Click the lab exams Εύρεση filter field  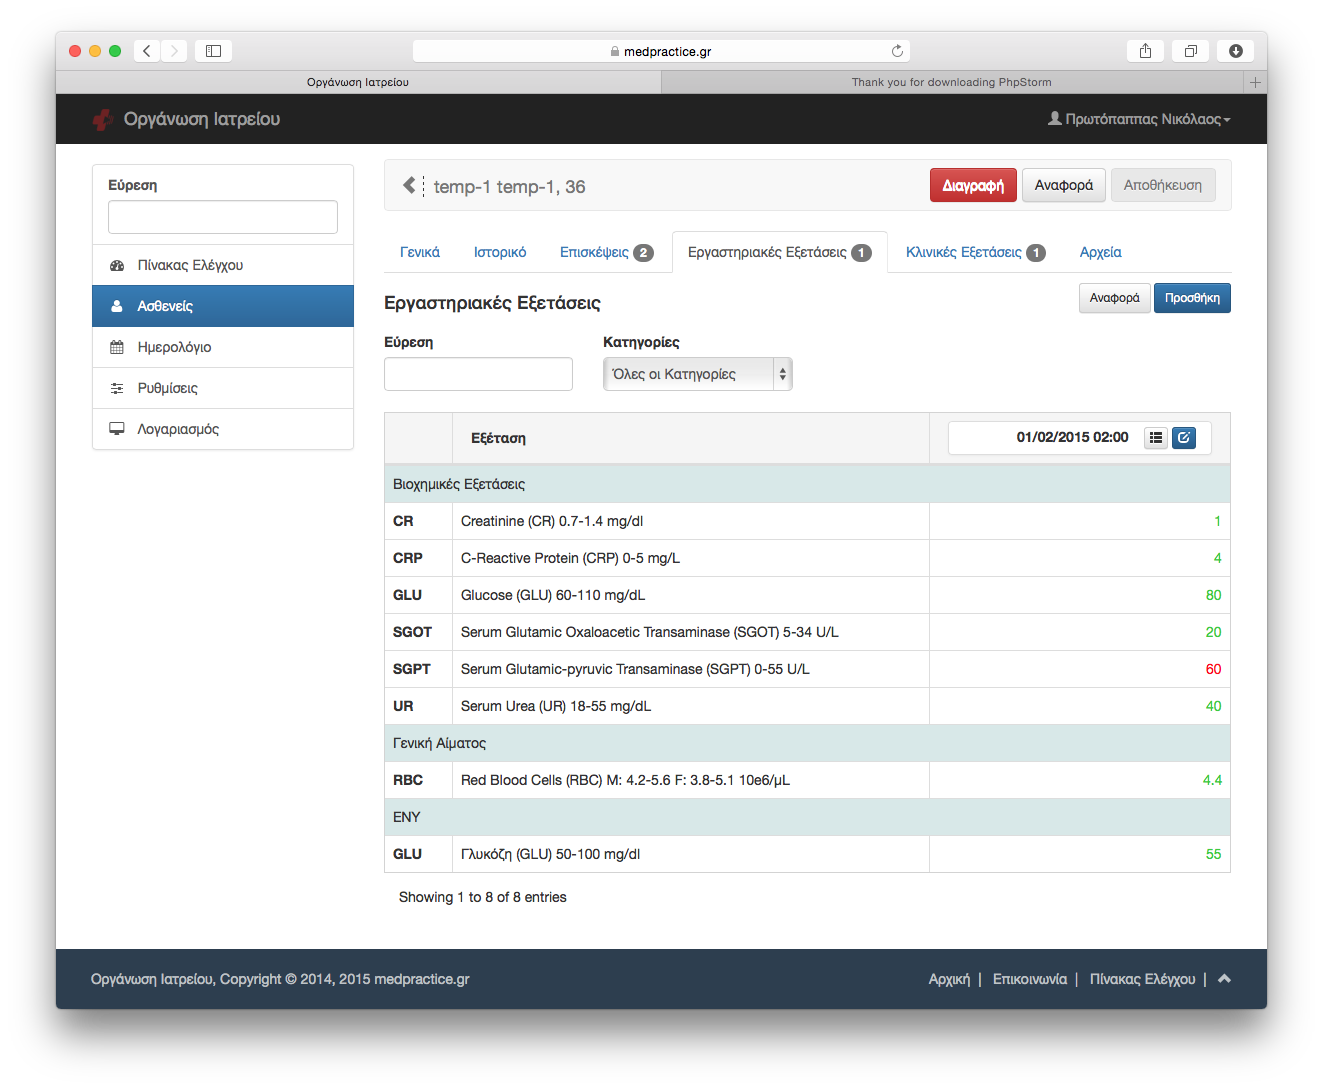[478, 374]
